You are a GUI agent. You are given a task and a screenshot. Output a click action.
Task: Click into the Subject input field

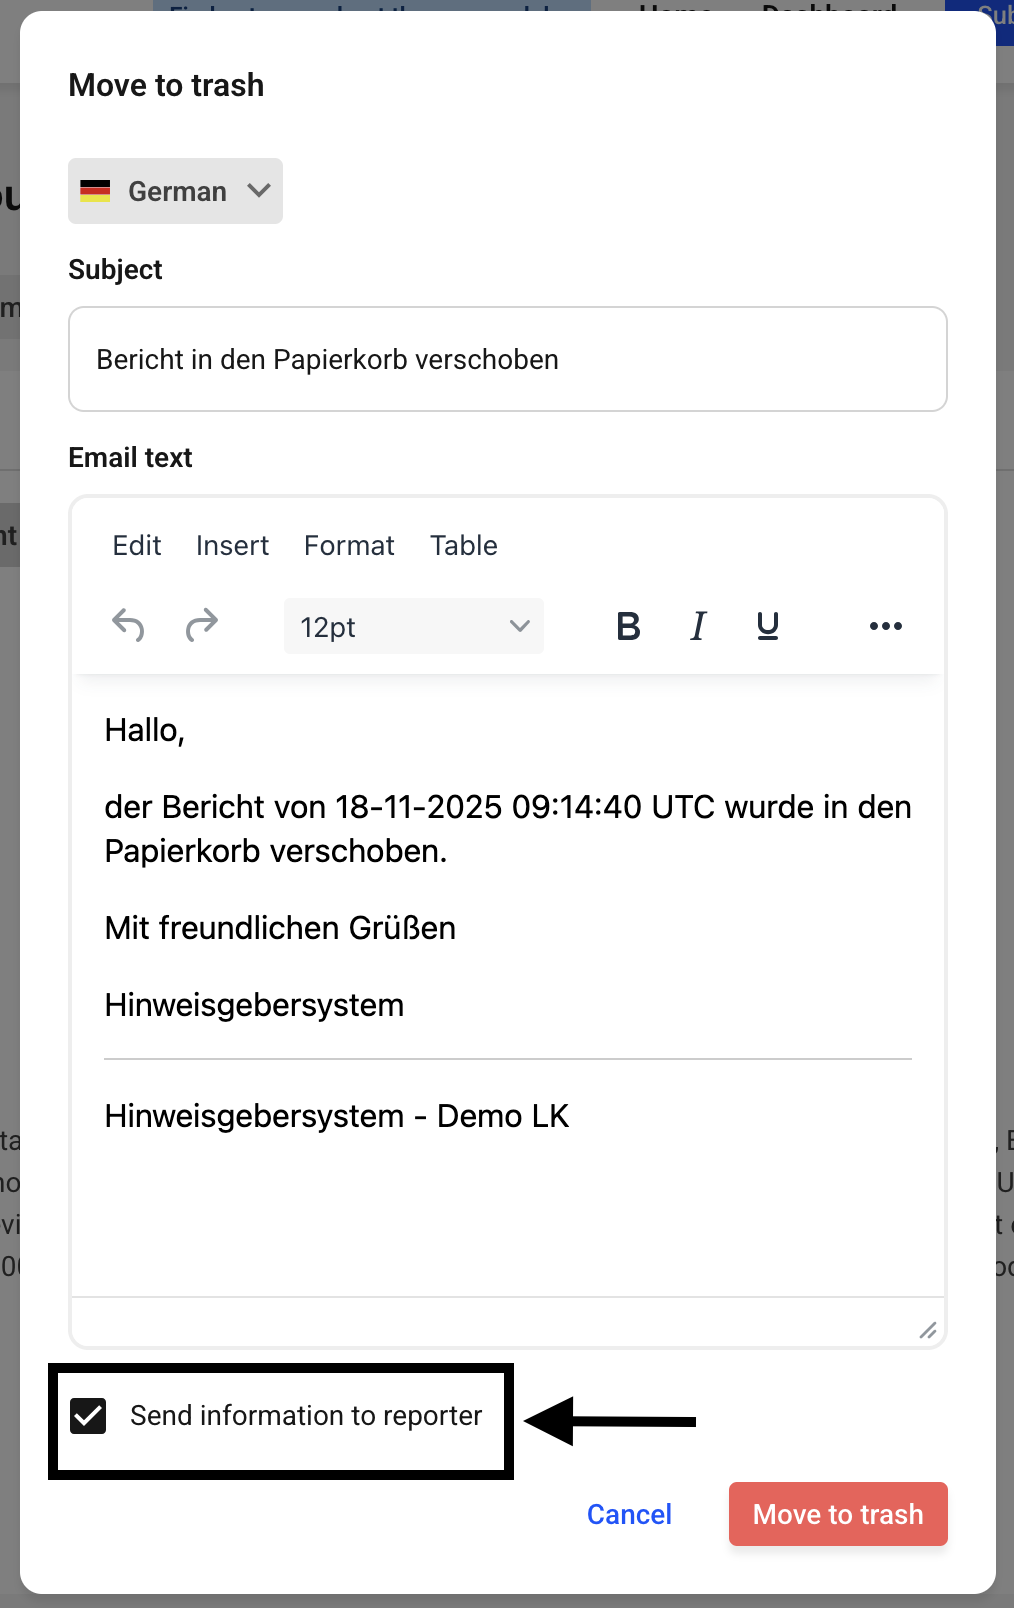(508, 360)
